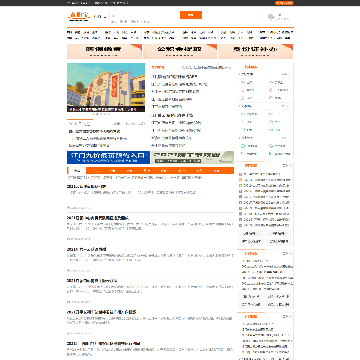Open the blue vaccine appointment banner ad
Screen dimensions: 360x360
click(108, 157)
